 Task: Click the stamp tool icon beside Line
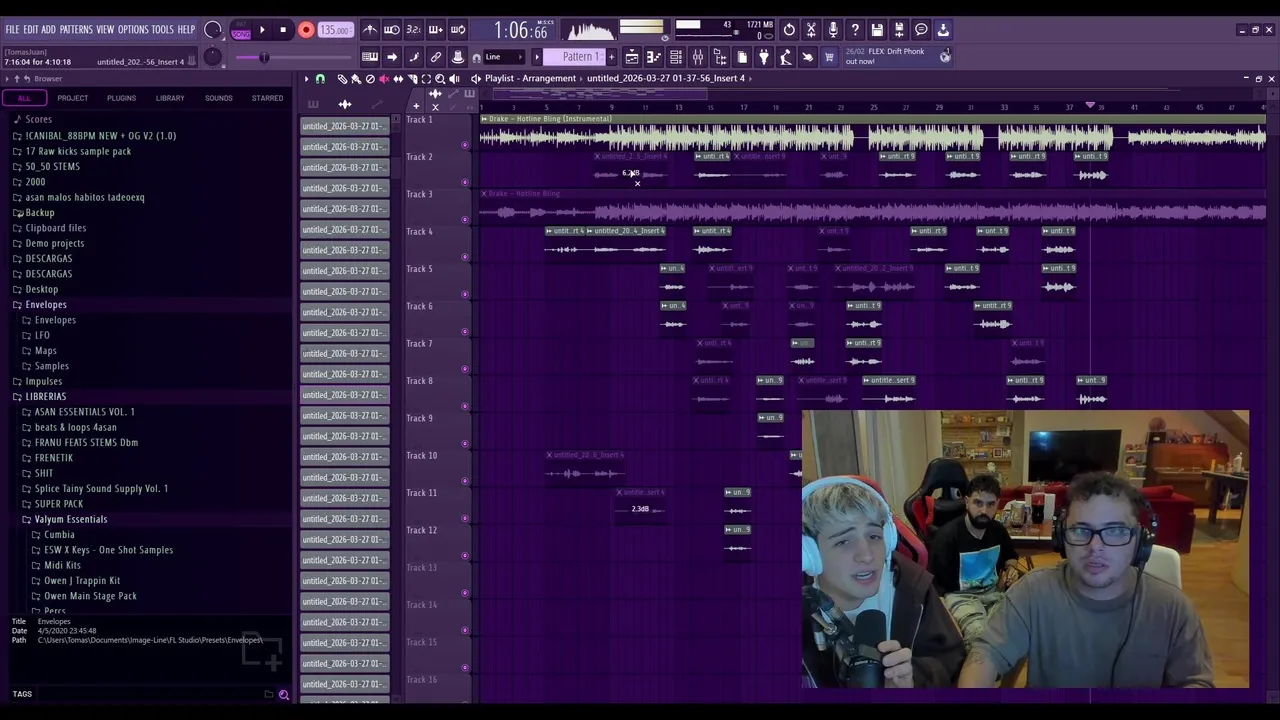pos(458,57)
